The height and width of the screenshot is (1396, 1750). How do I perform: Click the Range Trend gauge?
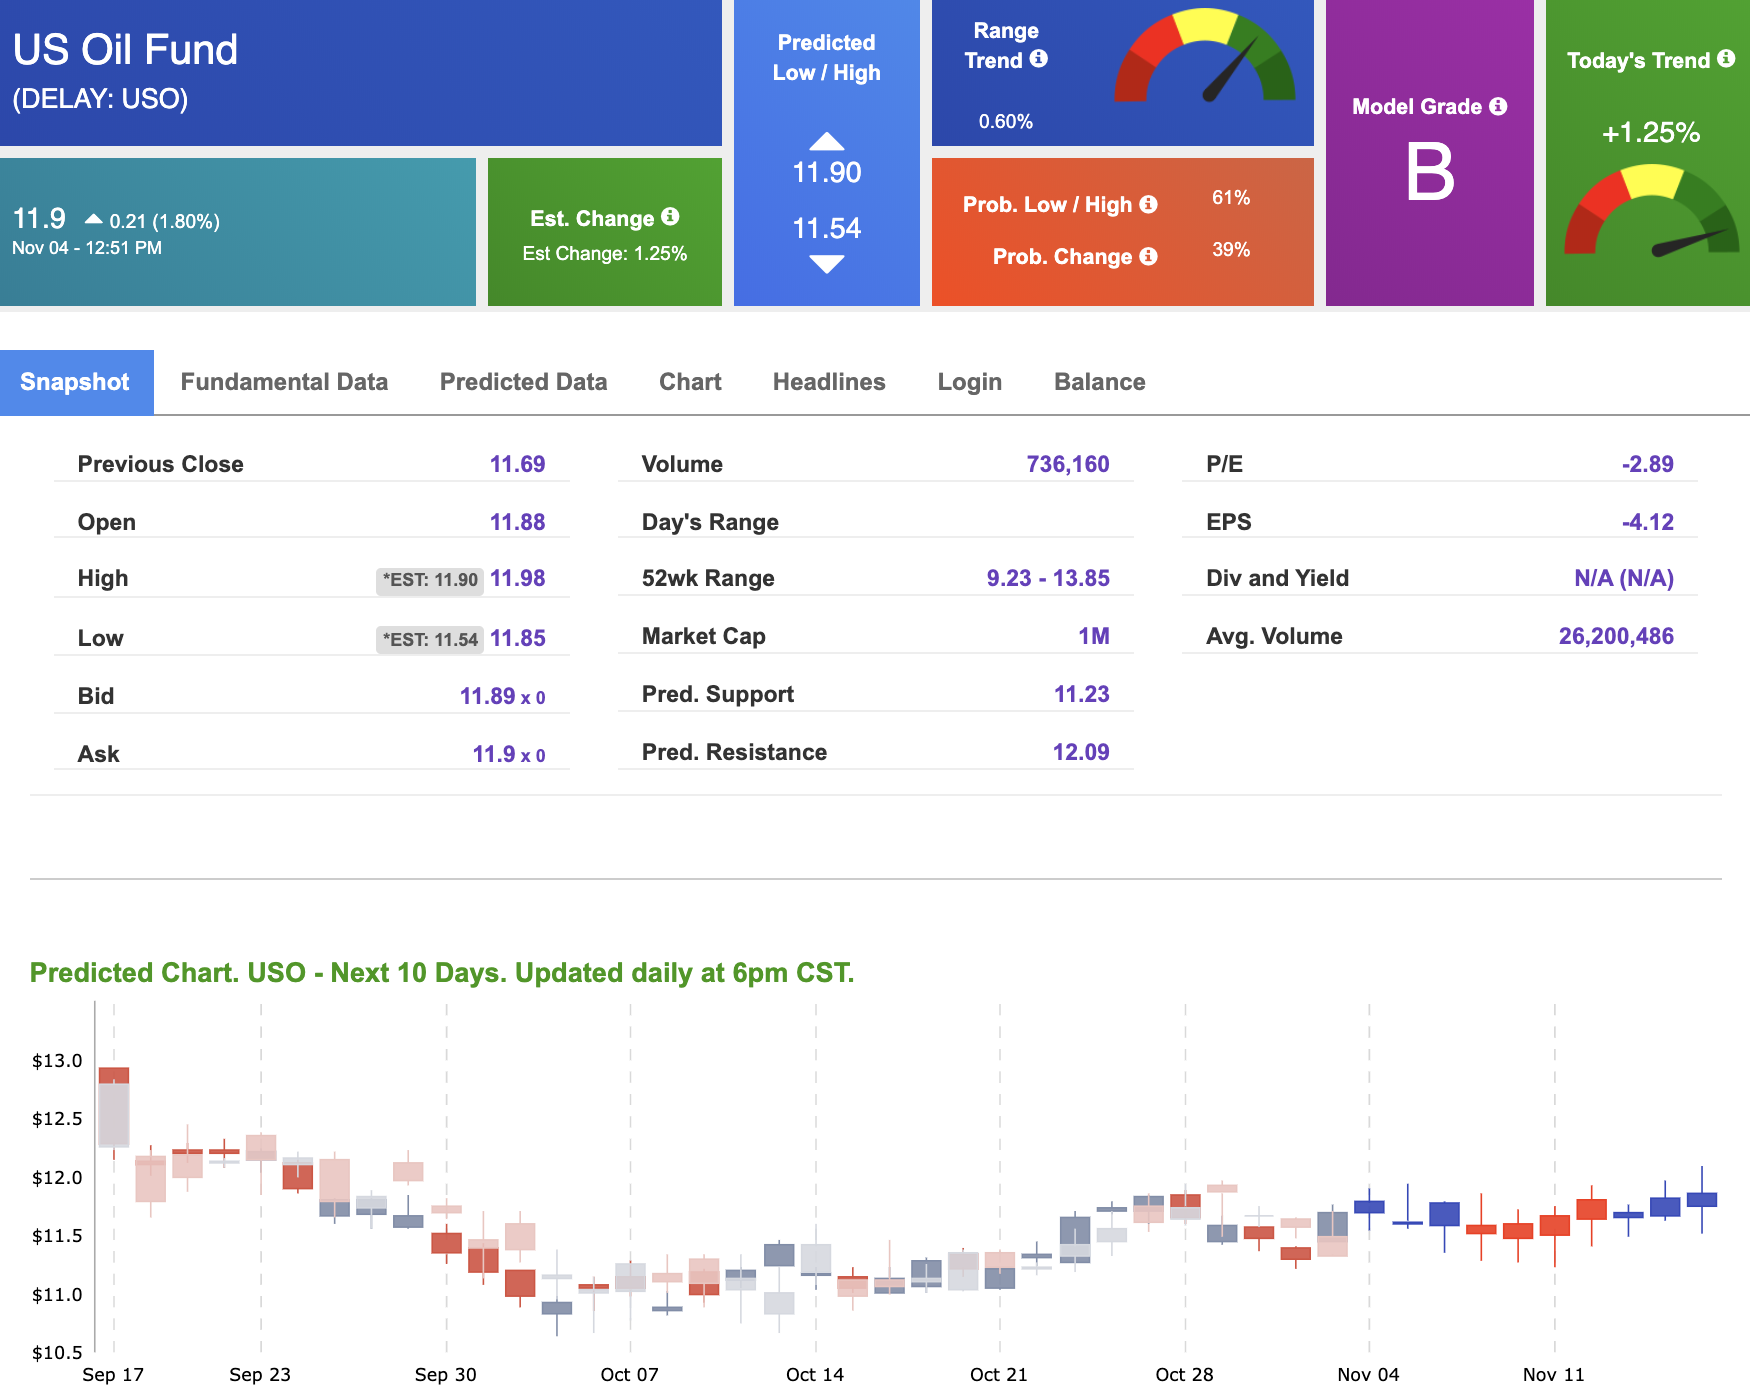pyautogui.click(x=1205, y=56)
